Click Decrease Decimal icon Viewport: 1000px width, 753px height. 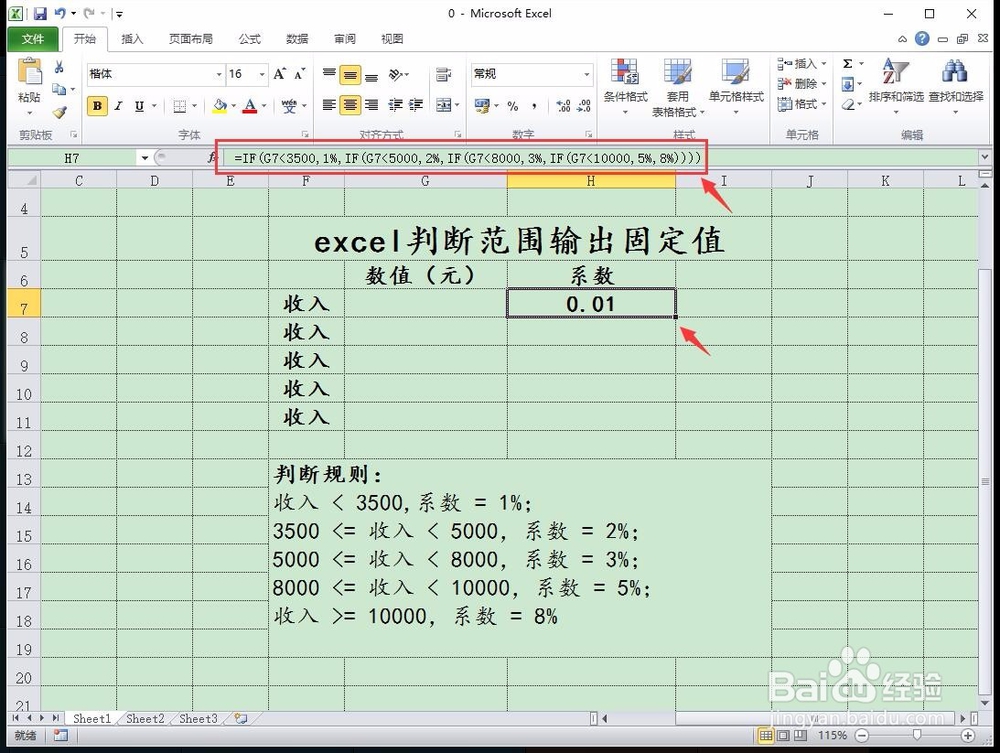click(584, 106)
